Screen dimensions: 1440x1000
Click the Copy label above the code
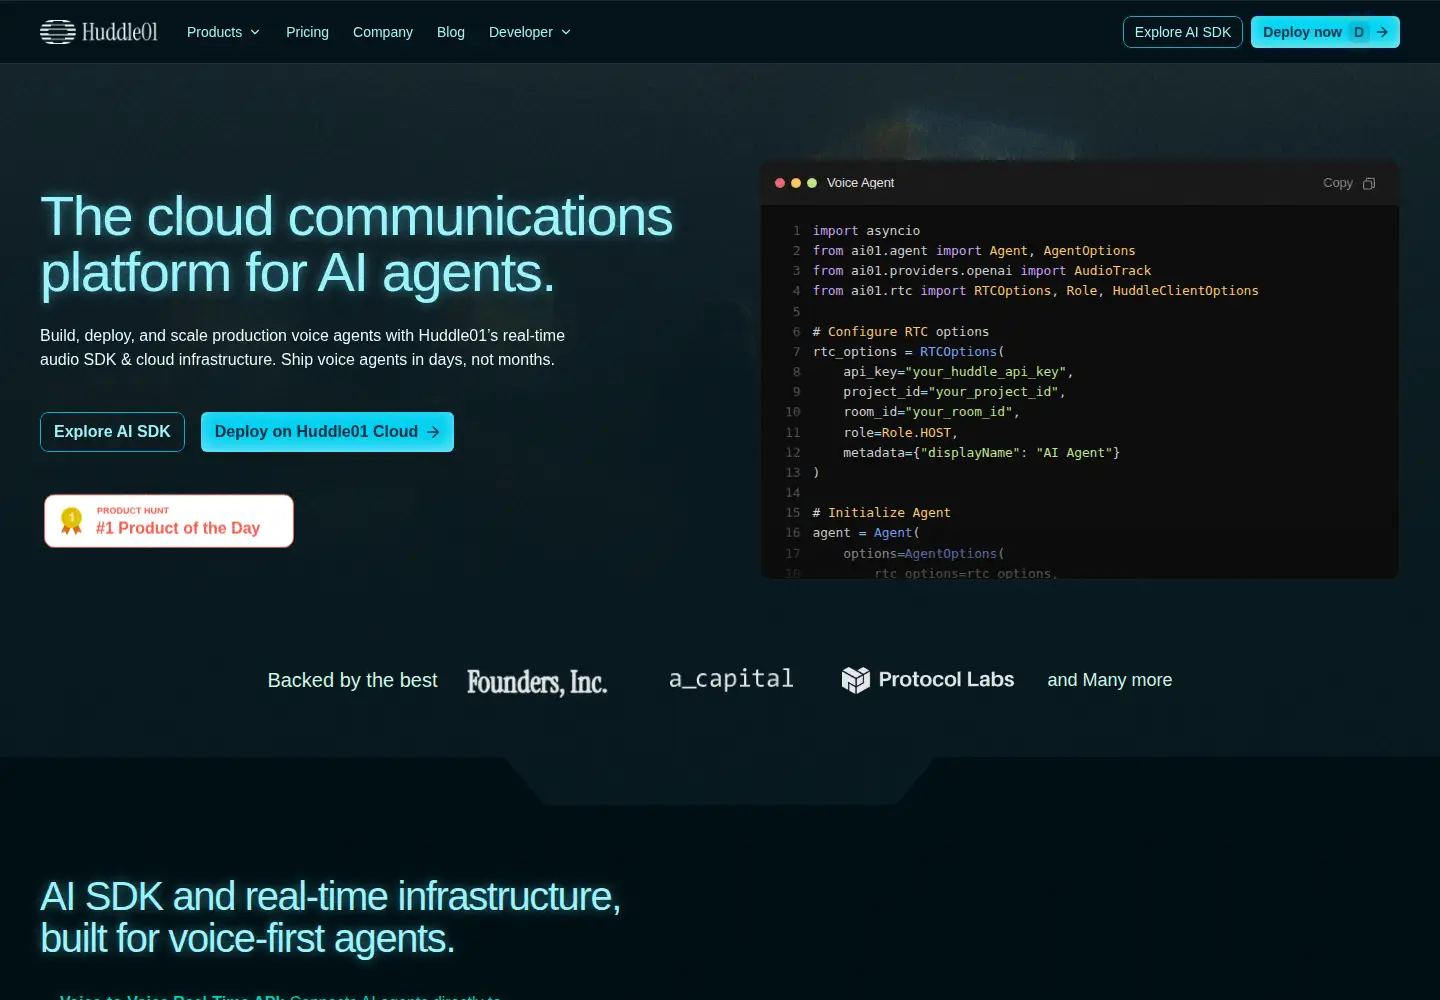(x=1337, y=183)
